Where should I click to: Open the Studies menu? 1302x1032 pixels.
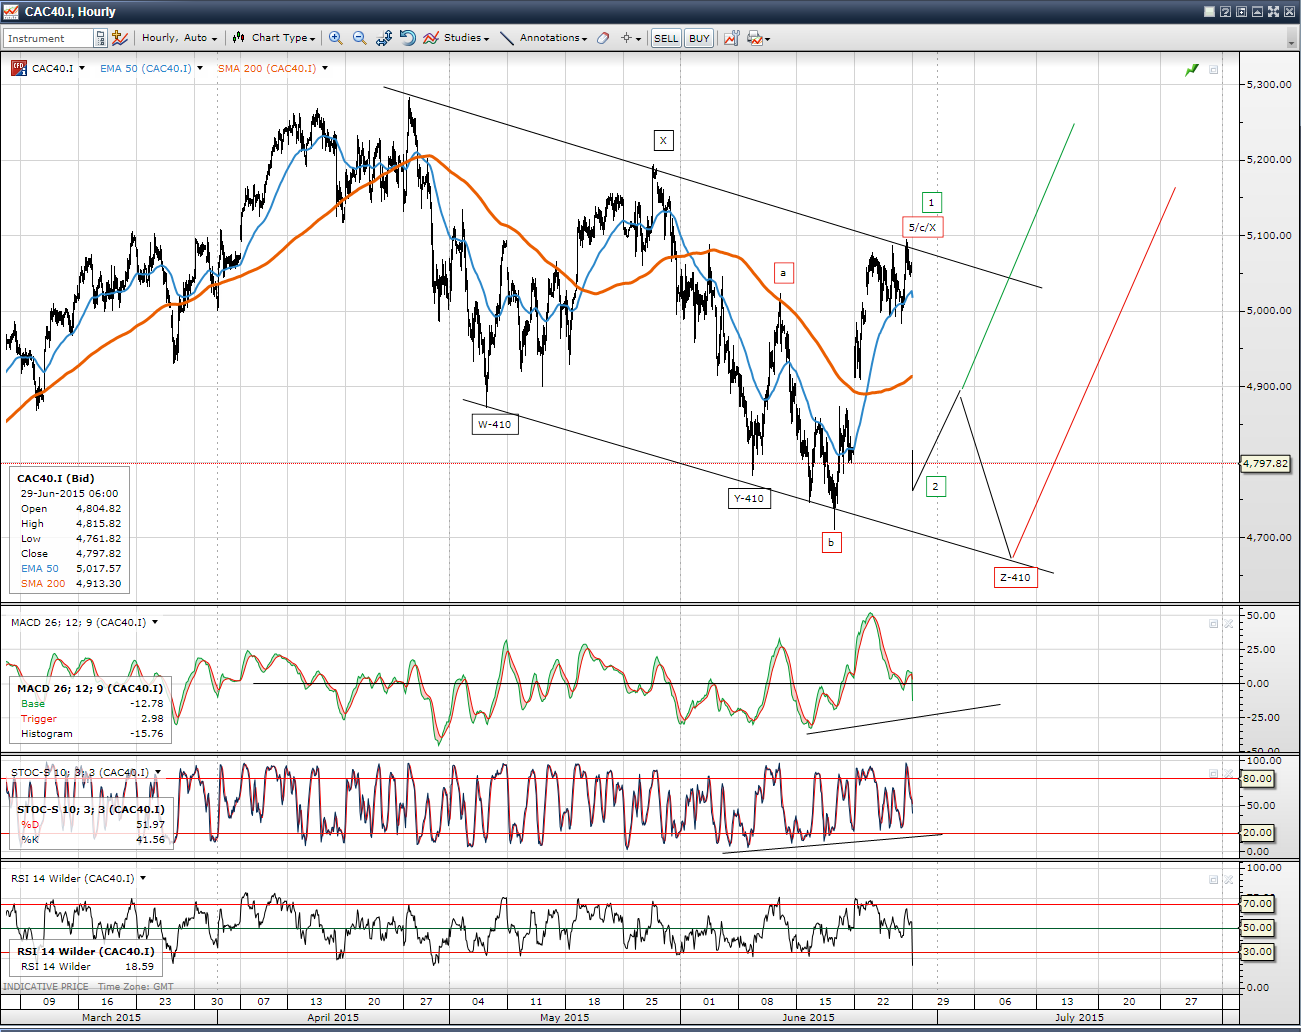pyautogui.click(x=462, y=38)
